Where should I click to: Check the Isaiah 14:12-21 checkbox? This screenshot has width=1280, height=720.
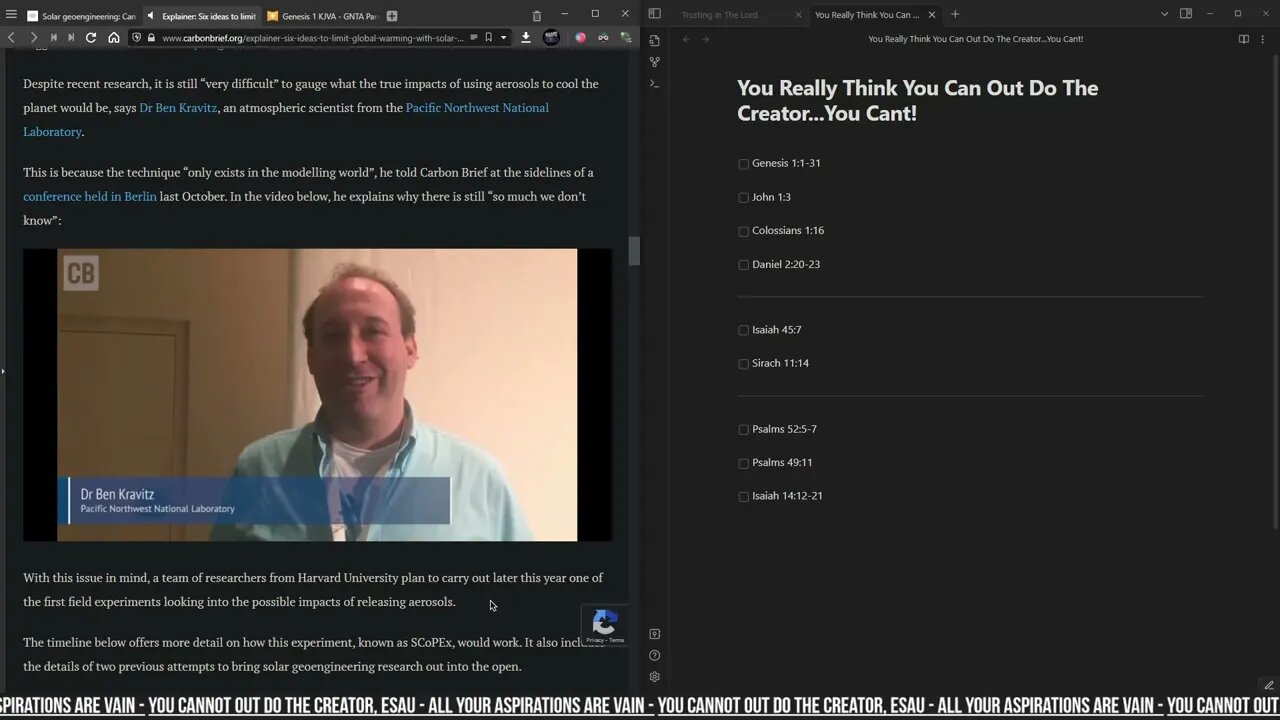(x=743, y=496)
